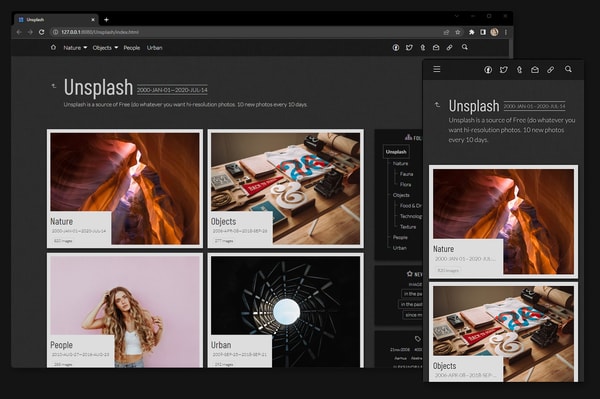Viewport: 600px width, 399px height.
Task: Go to Urban in the top navigation menu
Action: click(x=155, y=48)
